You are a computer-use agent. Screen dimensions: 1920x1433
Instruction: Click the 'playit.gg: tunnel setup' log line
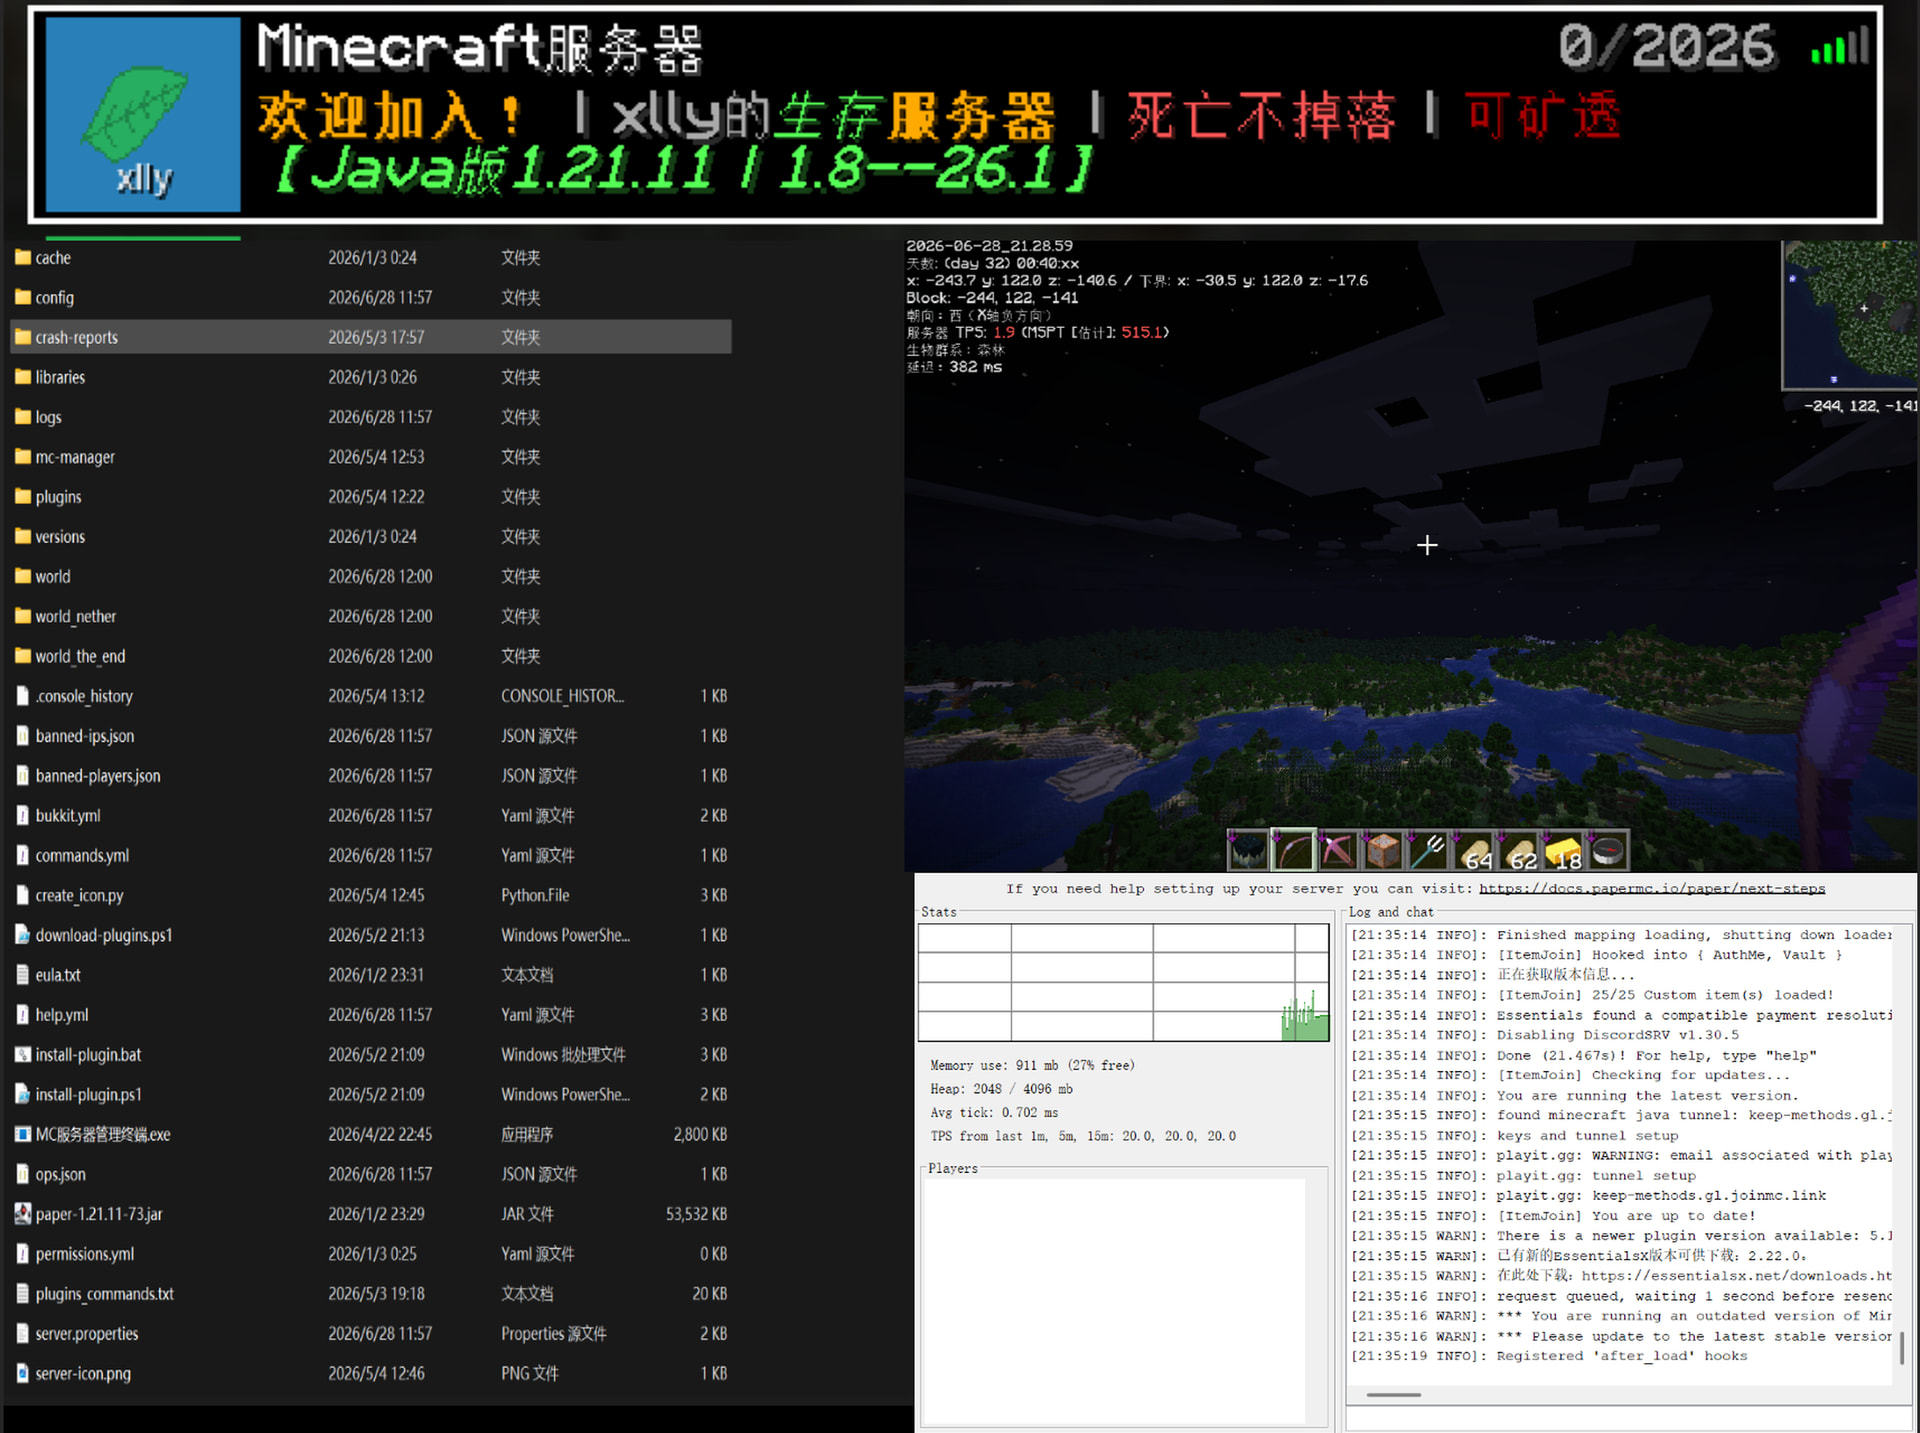[1523, 1176]
